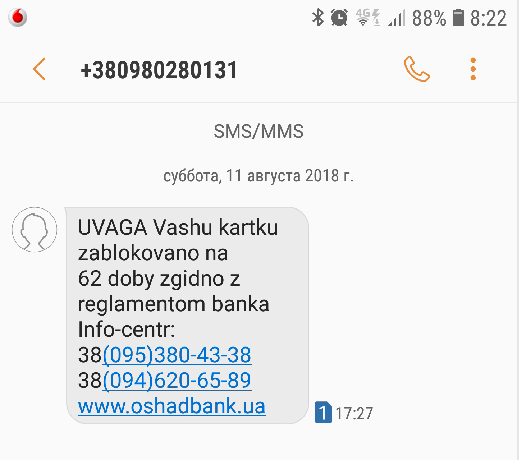Screen dimensions: 519x460
Task: Tap the battery status icon
Action: coord(458,18)
